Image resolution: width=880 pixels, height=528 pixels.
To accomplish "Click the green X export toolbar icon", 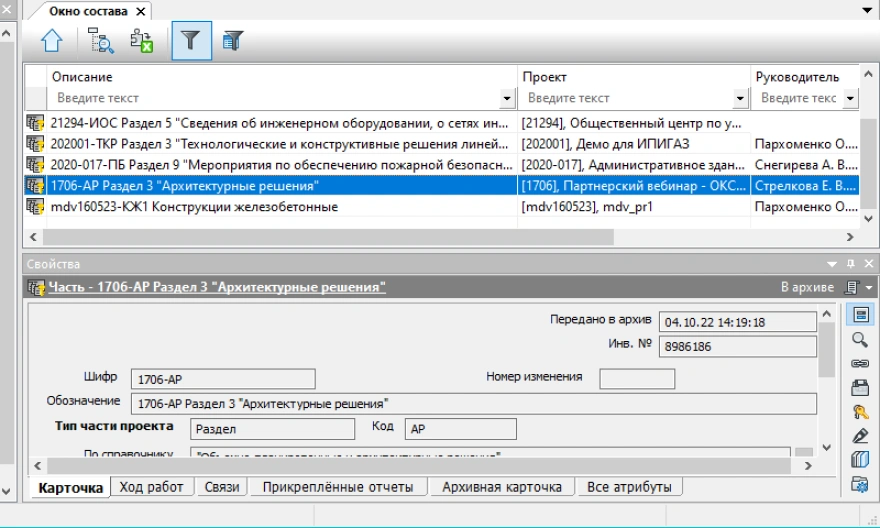I will pyautogui.click(x=141, y=41).
